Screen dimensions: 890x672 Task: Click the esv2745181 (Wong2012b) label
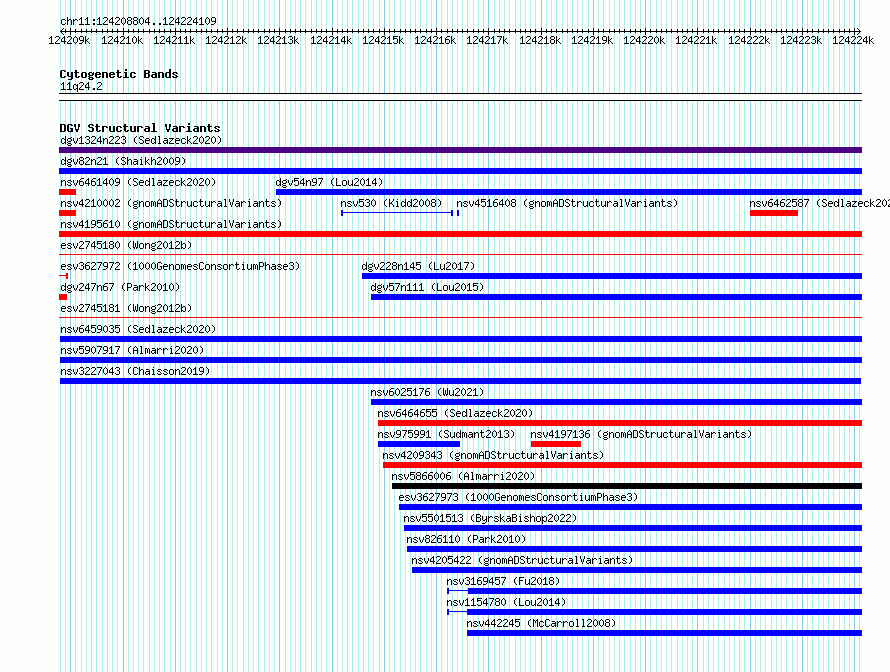[x=126, y=308]
